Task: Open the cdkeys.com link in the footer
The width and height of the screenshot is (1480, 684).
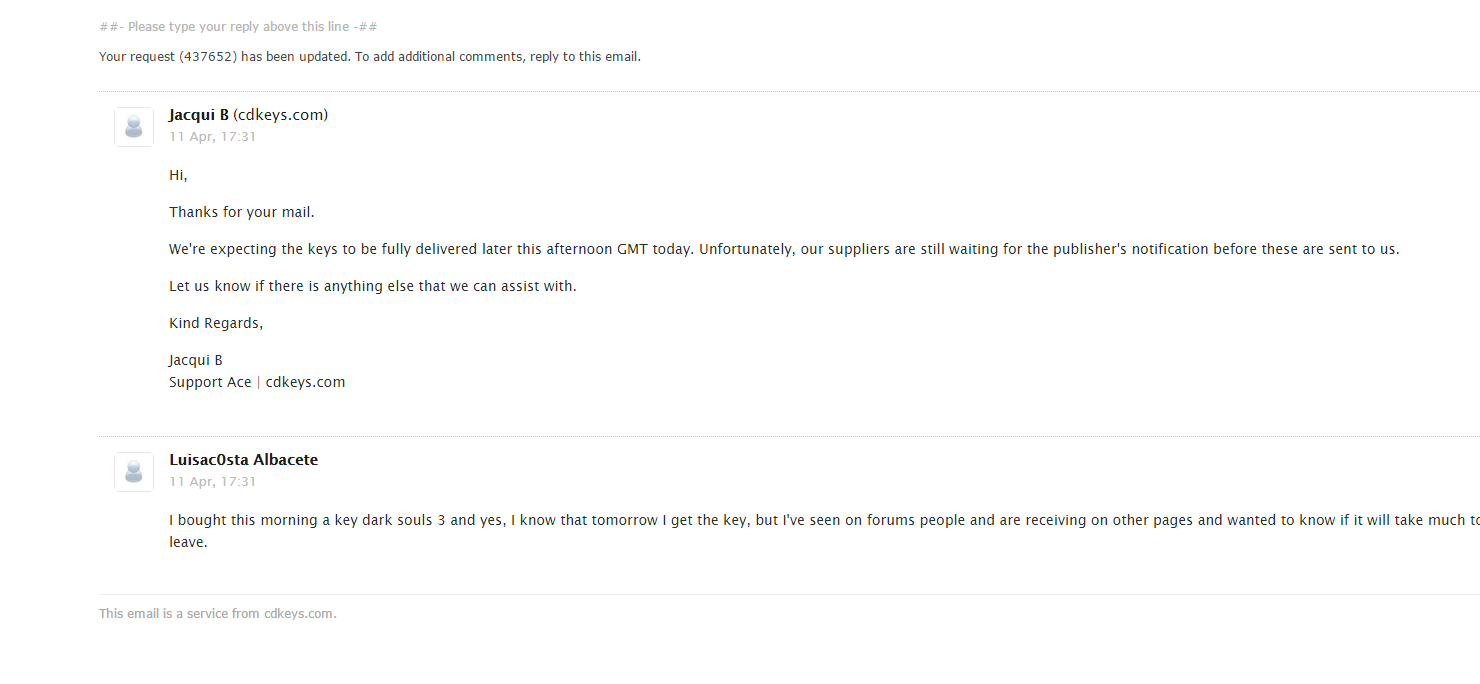Action: coord(298,614)
